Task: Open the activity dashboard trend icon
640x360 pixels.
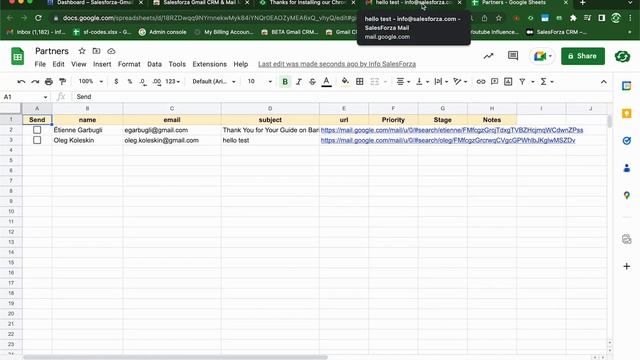Action: (488, 56)
